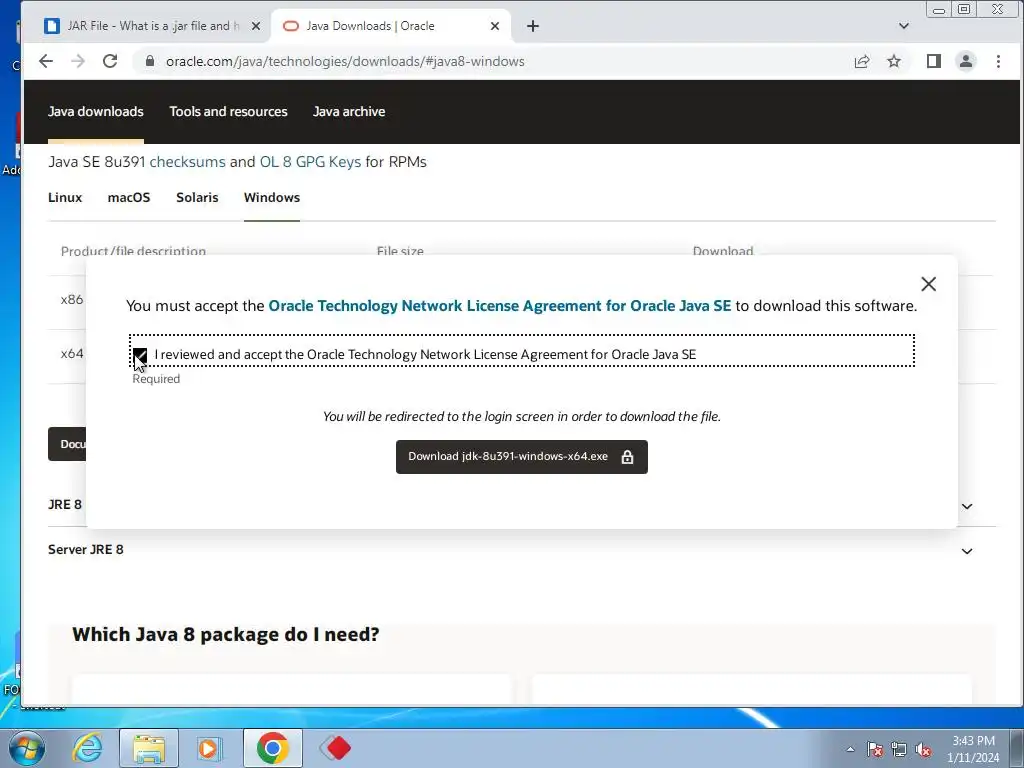Open a new browser tab
Screen dimensions: 1024x768
click(x=533, y=26)
